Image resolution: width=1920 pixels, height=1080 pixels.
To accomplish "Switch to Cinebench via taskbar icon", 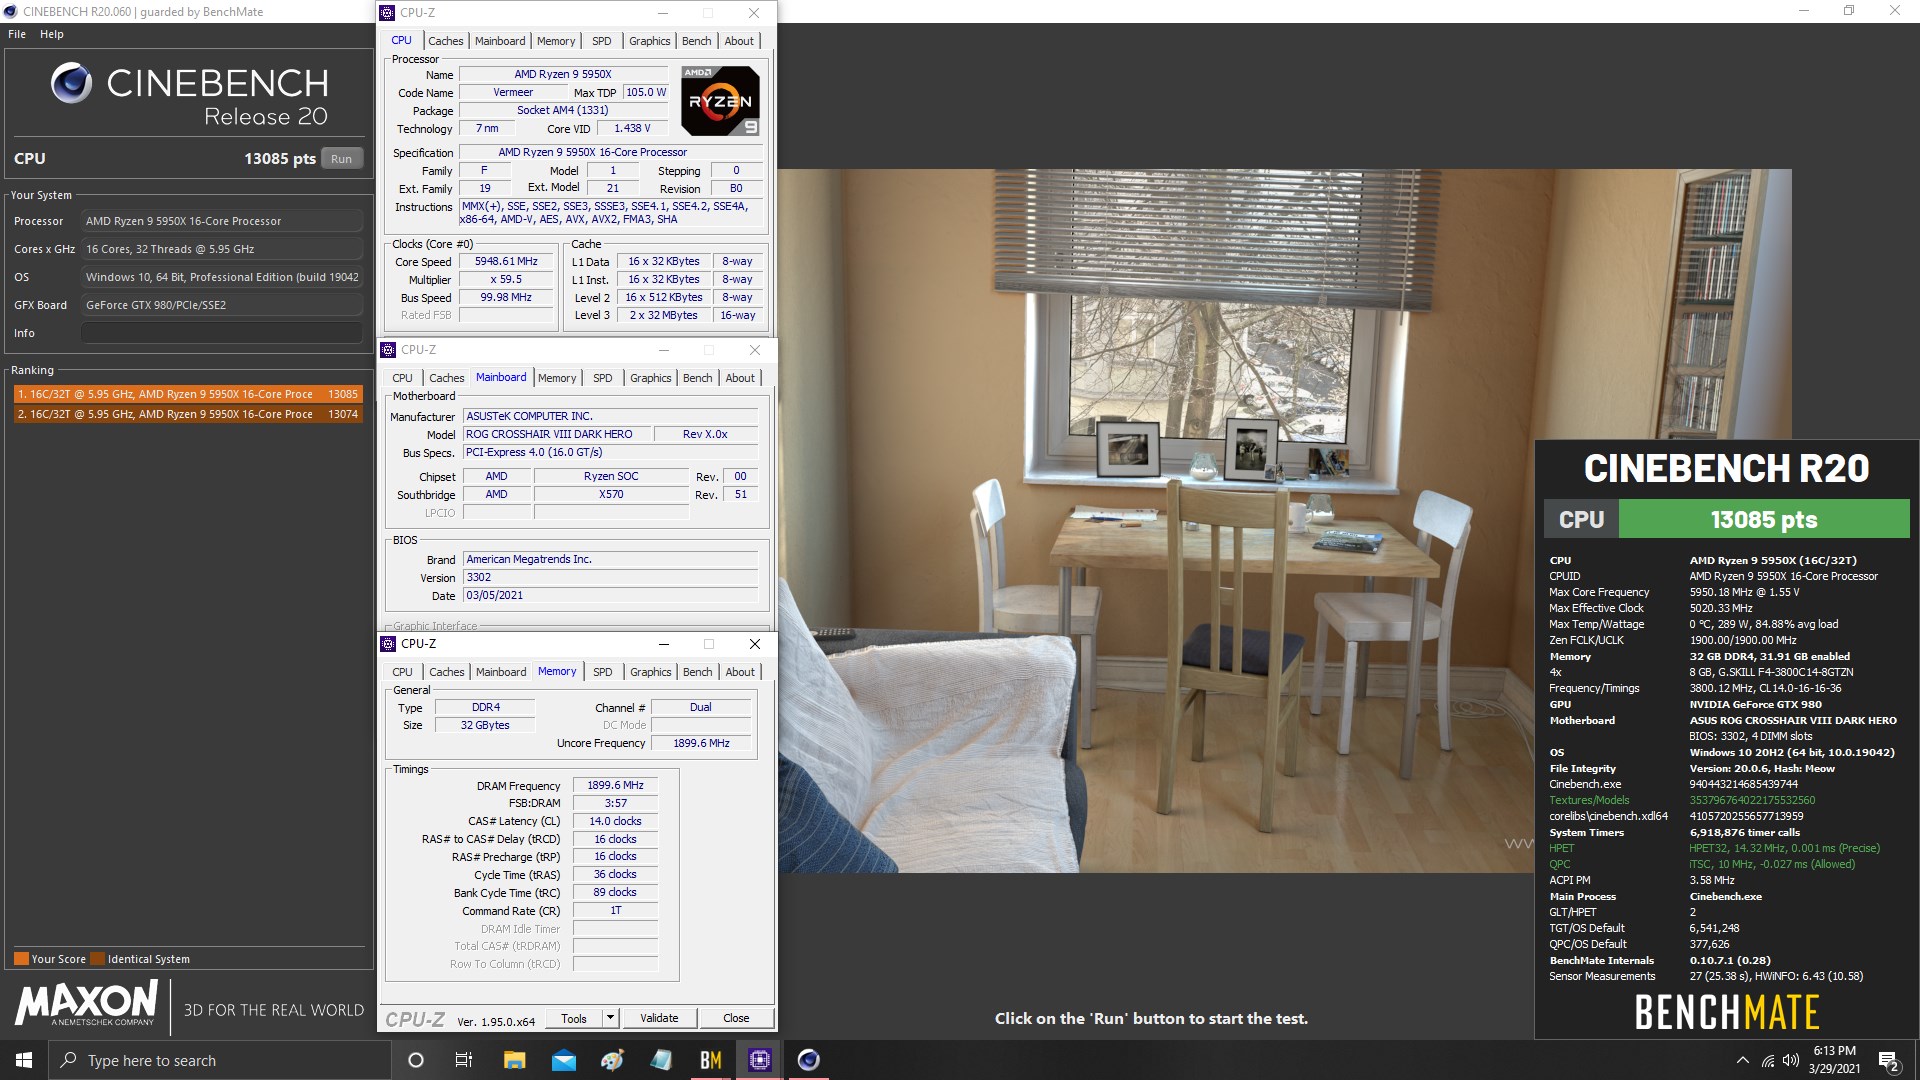I will 809,1060.
